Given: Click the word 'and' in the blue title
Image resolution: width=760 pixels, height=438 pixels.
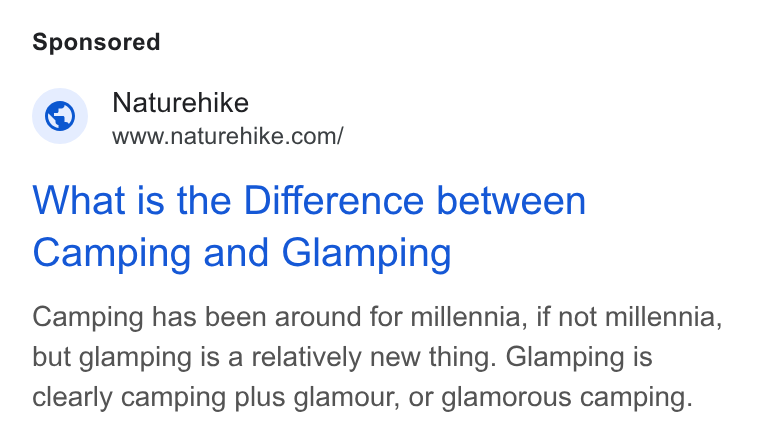Looking at the screenshot, I should point(236,253).
